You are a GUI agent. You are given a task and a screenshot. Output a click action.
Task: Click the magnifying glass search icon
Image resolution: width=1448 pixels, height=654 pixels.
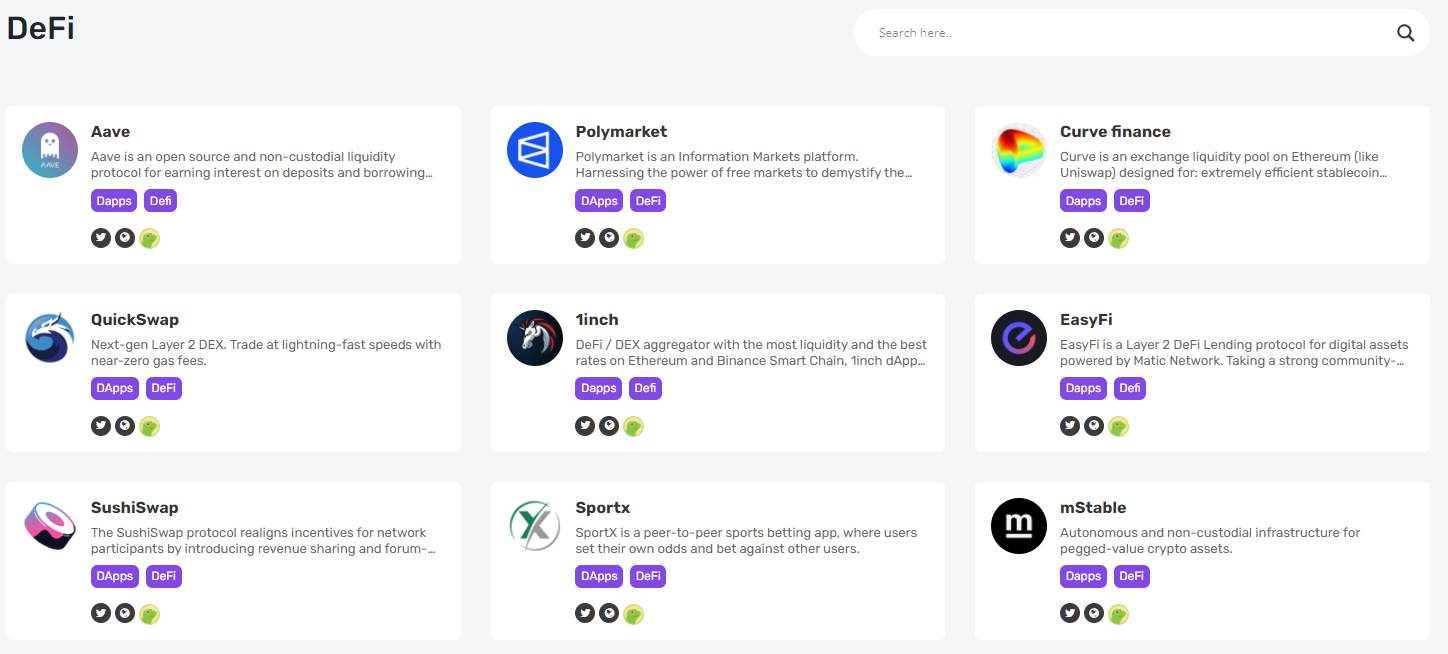tap(1405, 33)
